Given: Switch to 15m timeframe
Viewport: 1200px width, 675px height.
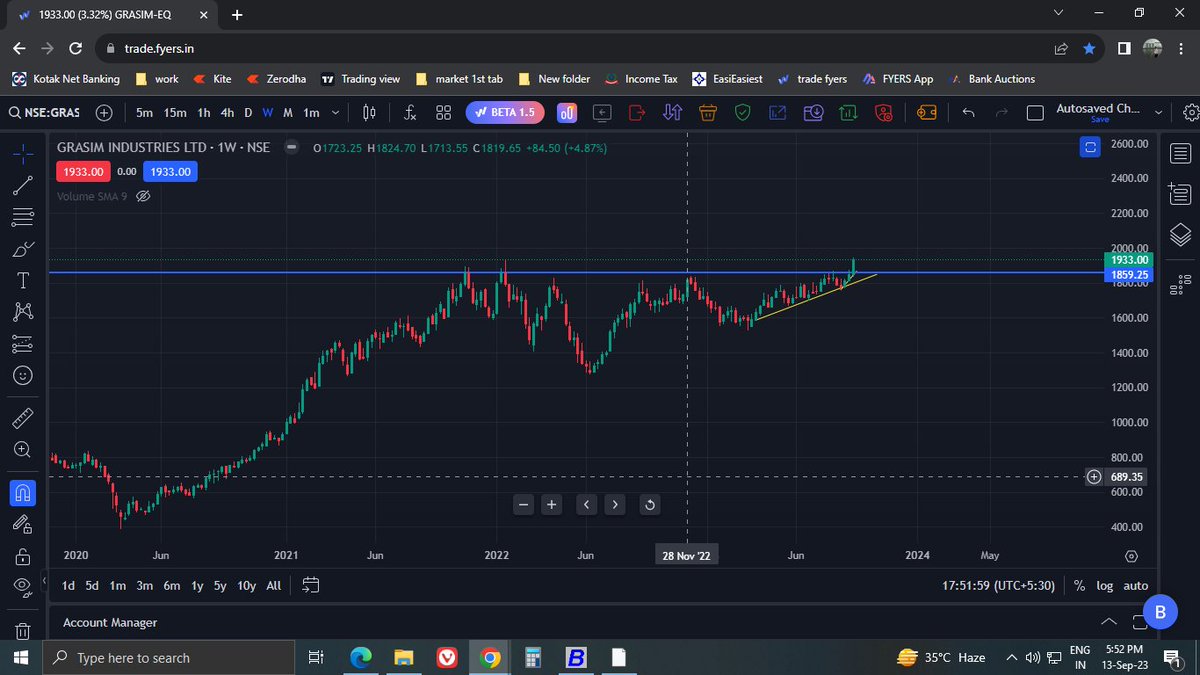Looking at the screenshot, I should tap(175, 113).
